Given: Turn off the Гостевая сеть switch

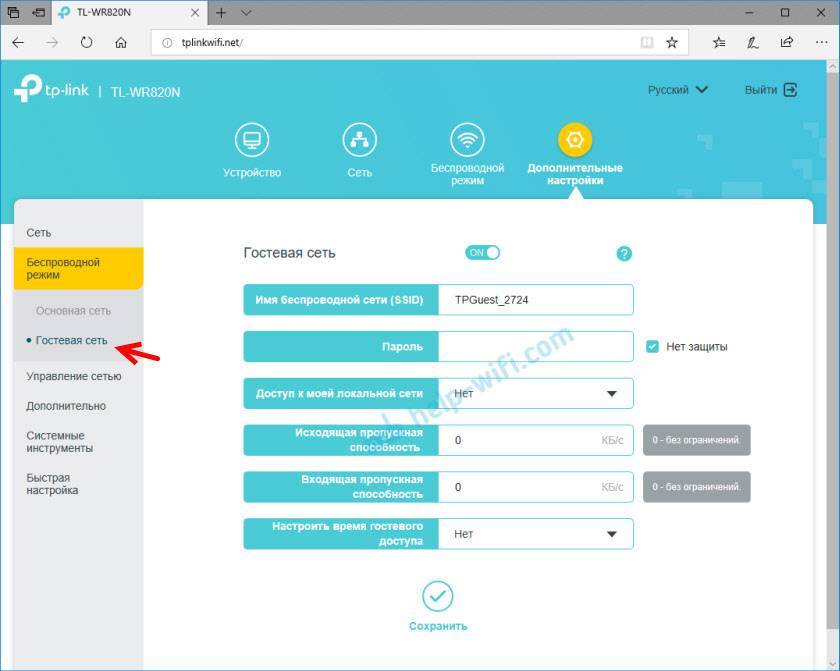Looking at the screenshot, I should [x=482, y=253].
